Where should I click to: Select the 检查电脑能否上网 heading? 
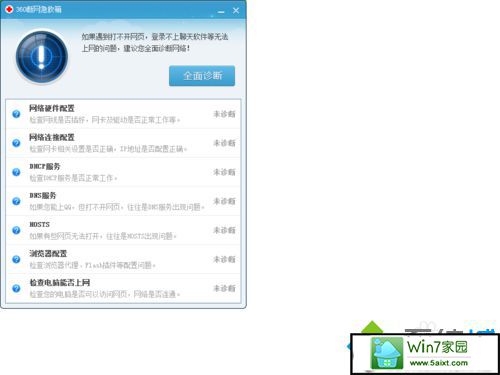[x=60, y=283]
